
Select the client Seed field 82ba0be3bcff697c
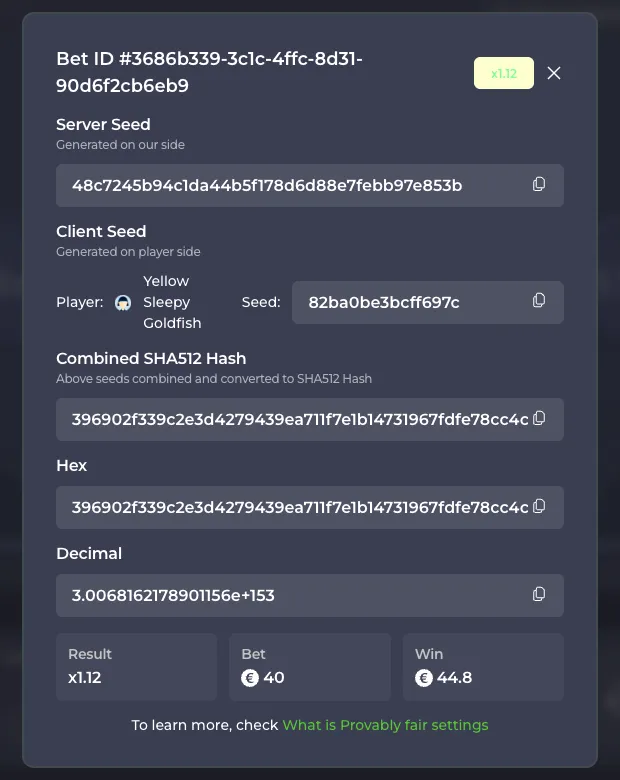[427, 302]
